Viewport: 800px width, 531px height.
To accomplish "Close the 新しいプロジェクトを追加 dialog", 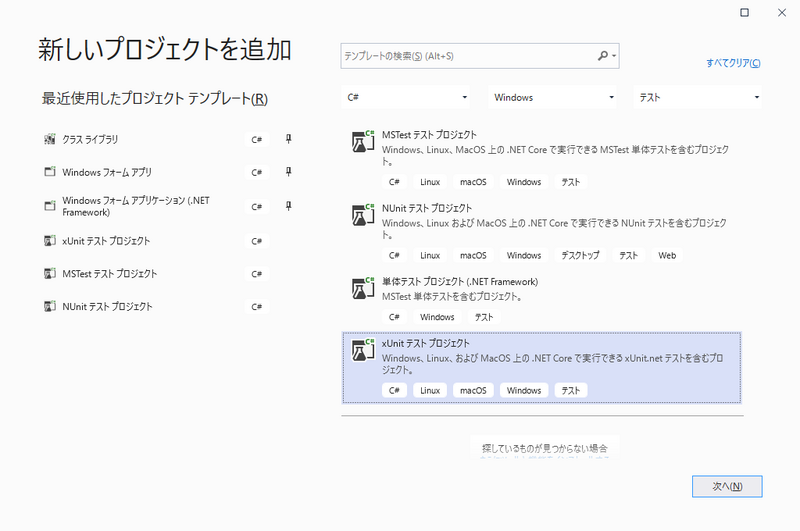I will click(782, 12).
